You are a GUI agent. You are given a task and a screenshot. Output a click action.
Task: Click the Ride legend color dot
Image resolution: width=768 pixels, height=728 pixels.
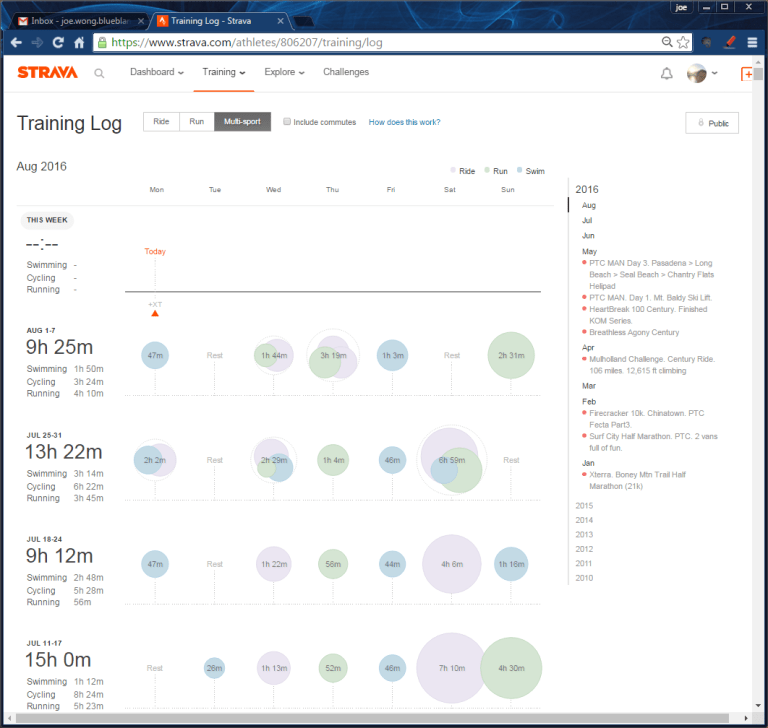coord(453,170)
